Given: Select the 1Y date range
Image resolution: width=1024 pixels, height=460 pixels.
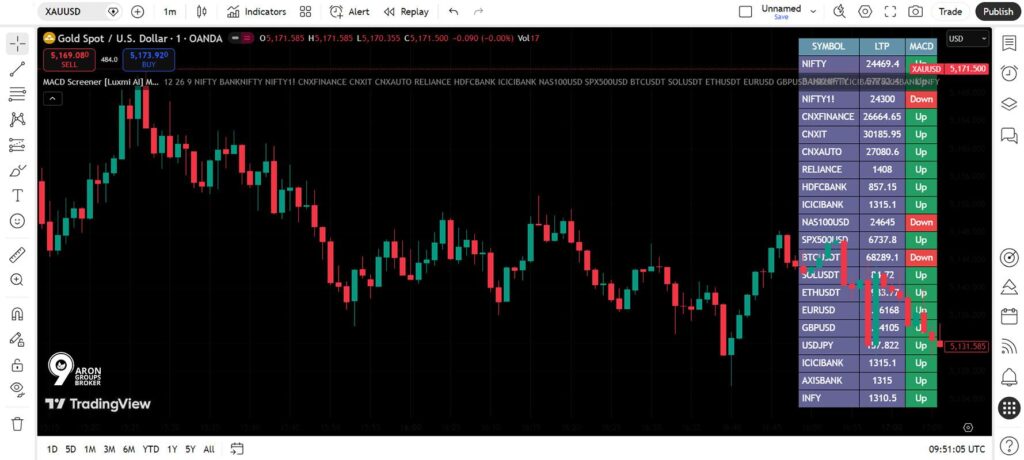Looking at the screenshot, I should (172, 449).
